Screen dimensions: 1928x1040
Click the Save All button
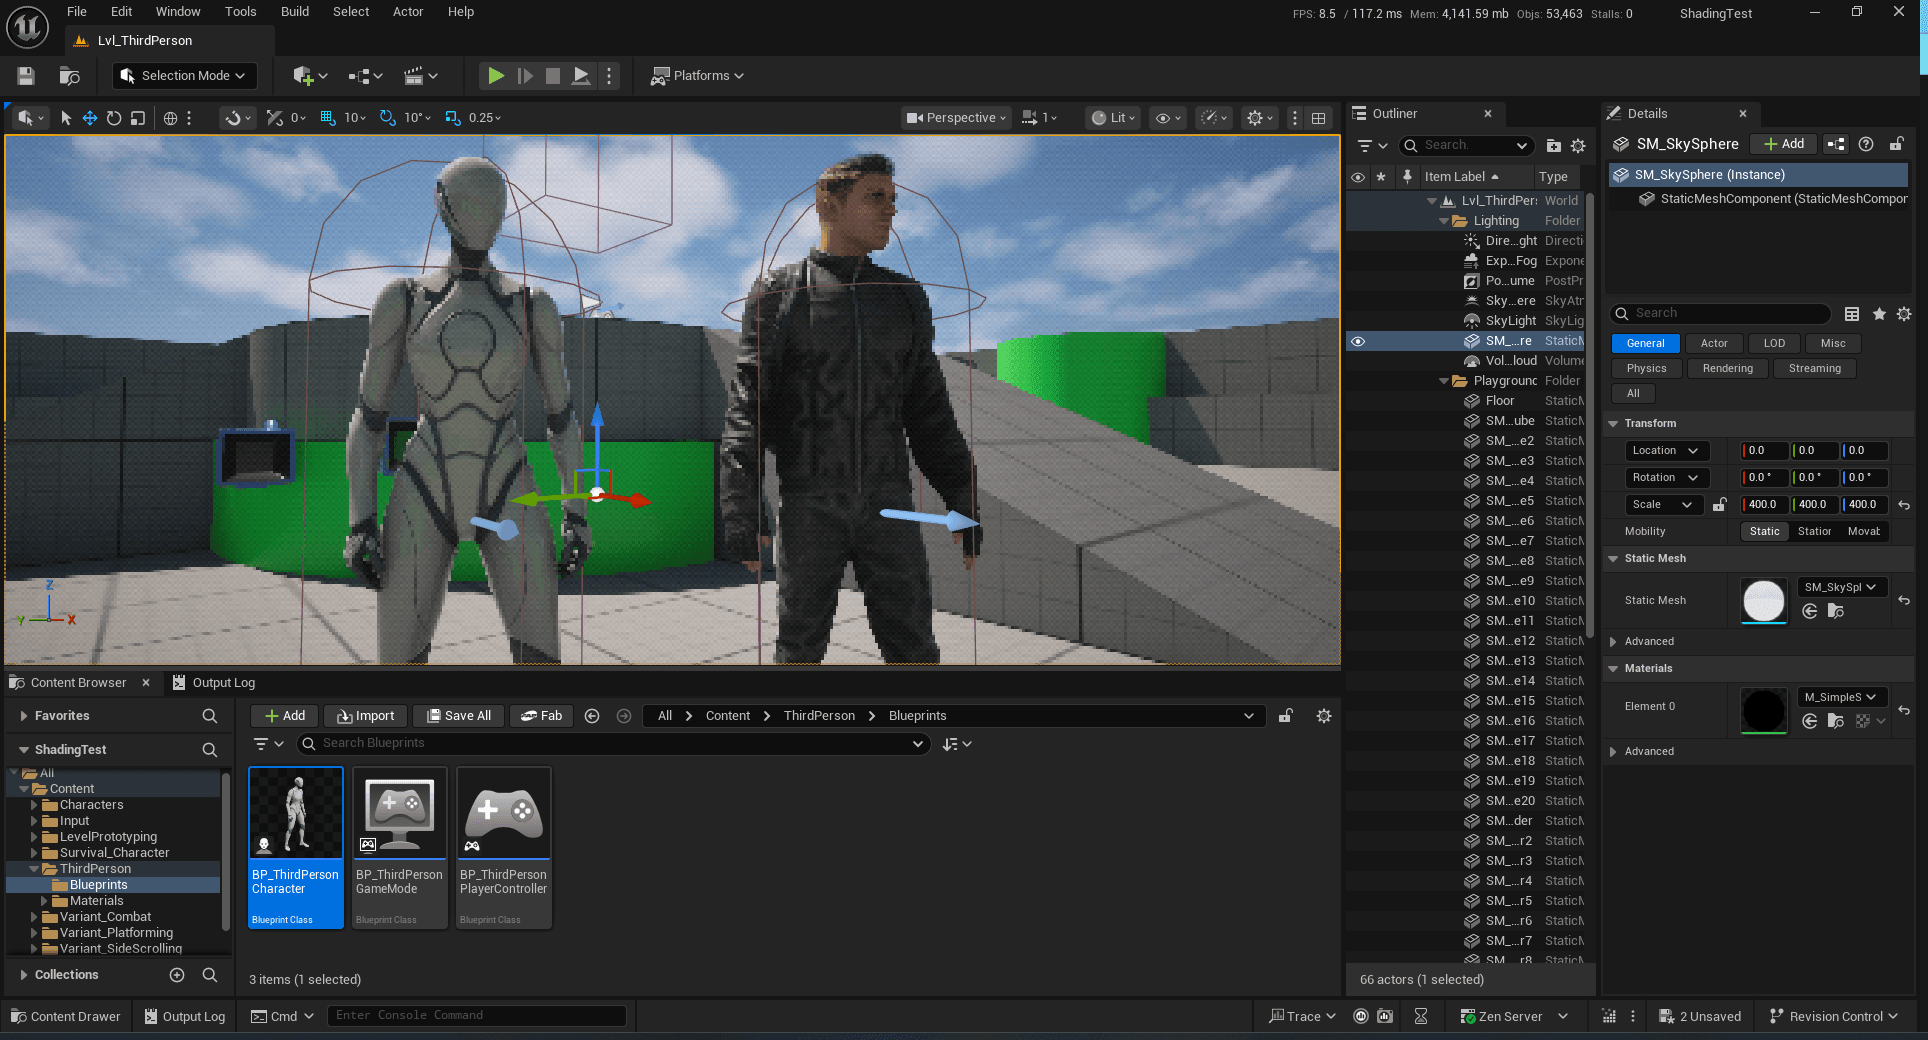coord(458,715)
